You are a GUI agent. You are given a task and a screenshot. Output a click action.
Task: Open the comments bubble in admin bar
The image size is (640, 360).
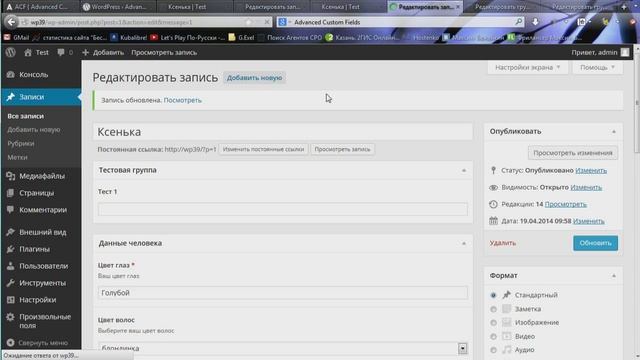pos(65,52)
